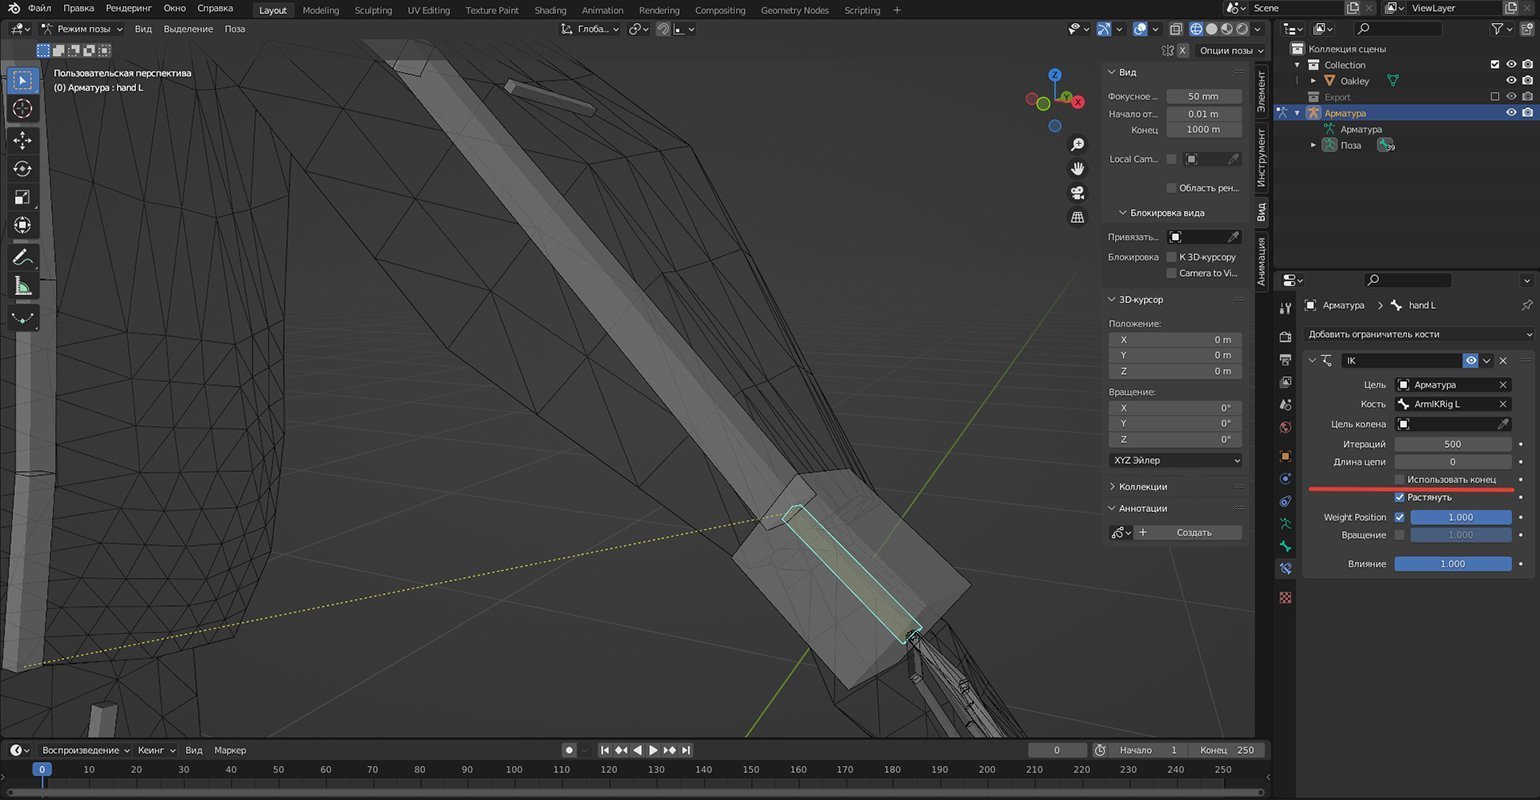Image resolution: width=1540 pixels, height=800 pixels.
Task: Activate the Transform tool
Action: click(22, 225)
